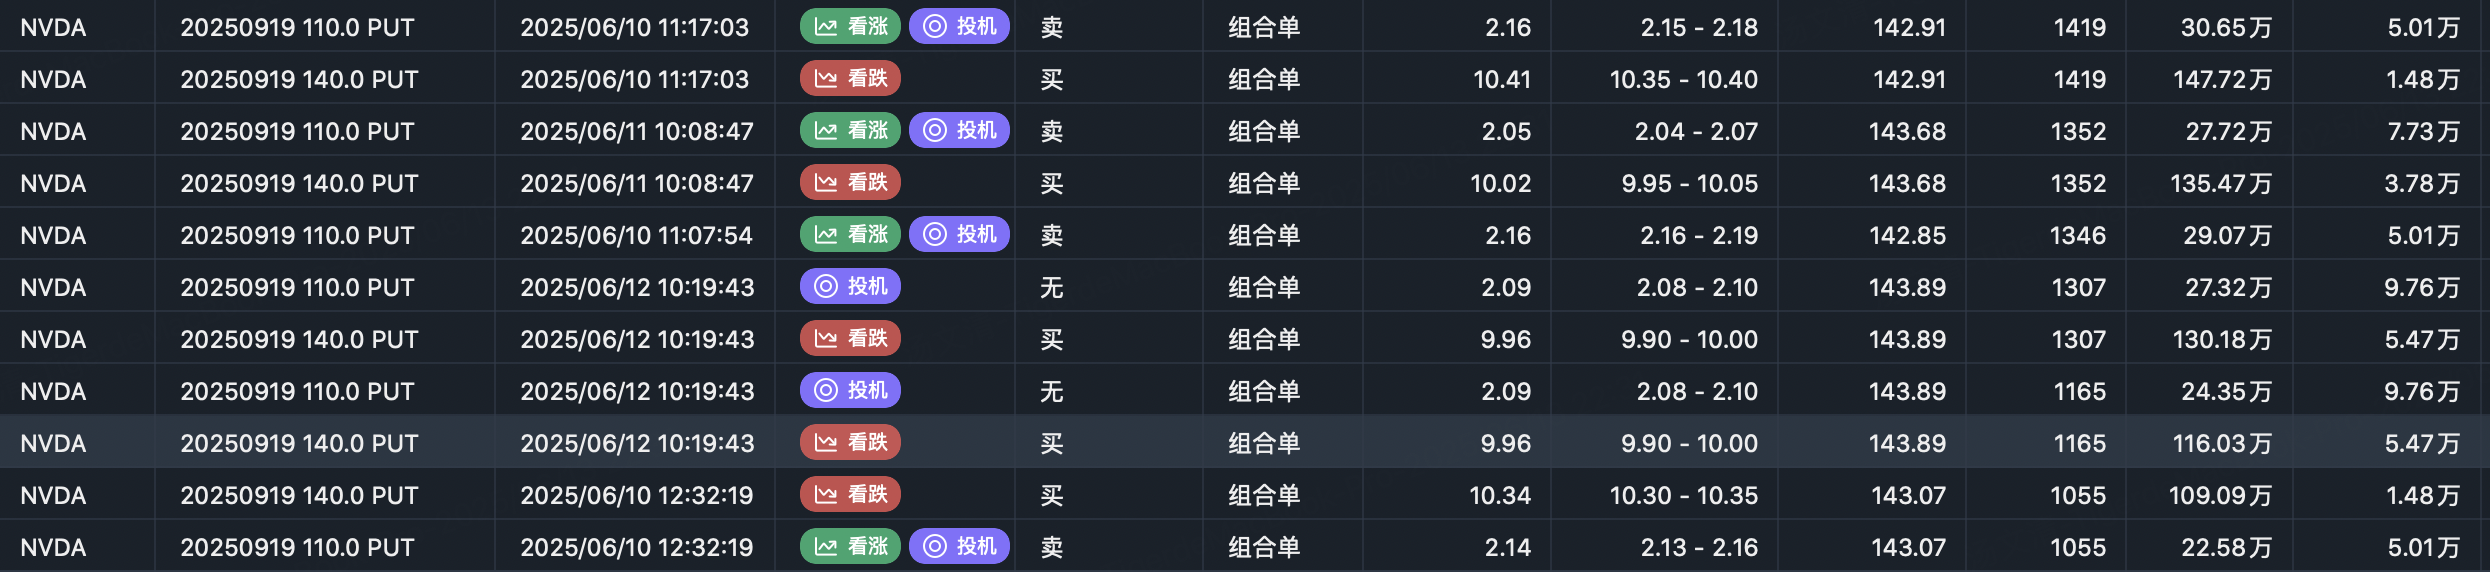Click the 20250919 140.0 PUT contract at 2025/06/11 10:08:47
Viewport: 2490px width, 572px height.
tap(299, 183)
